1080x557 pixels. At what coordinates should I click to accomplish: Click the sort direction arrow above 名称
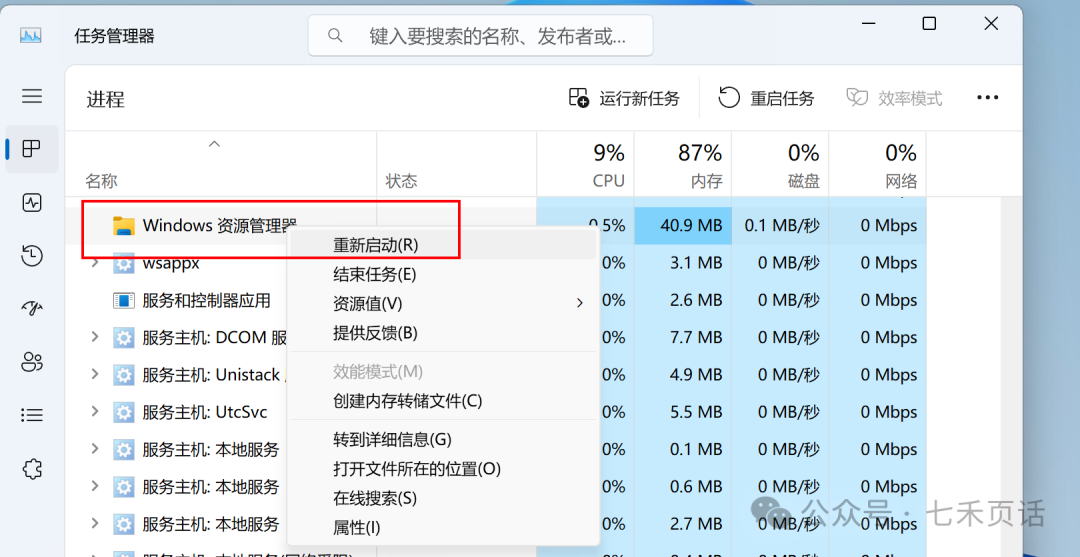coord(214,143)
